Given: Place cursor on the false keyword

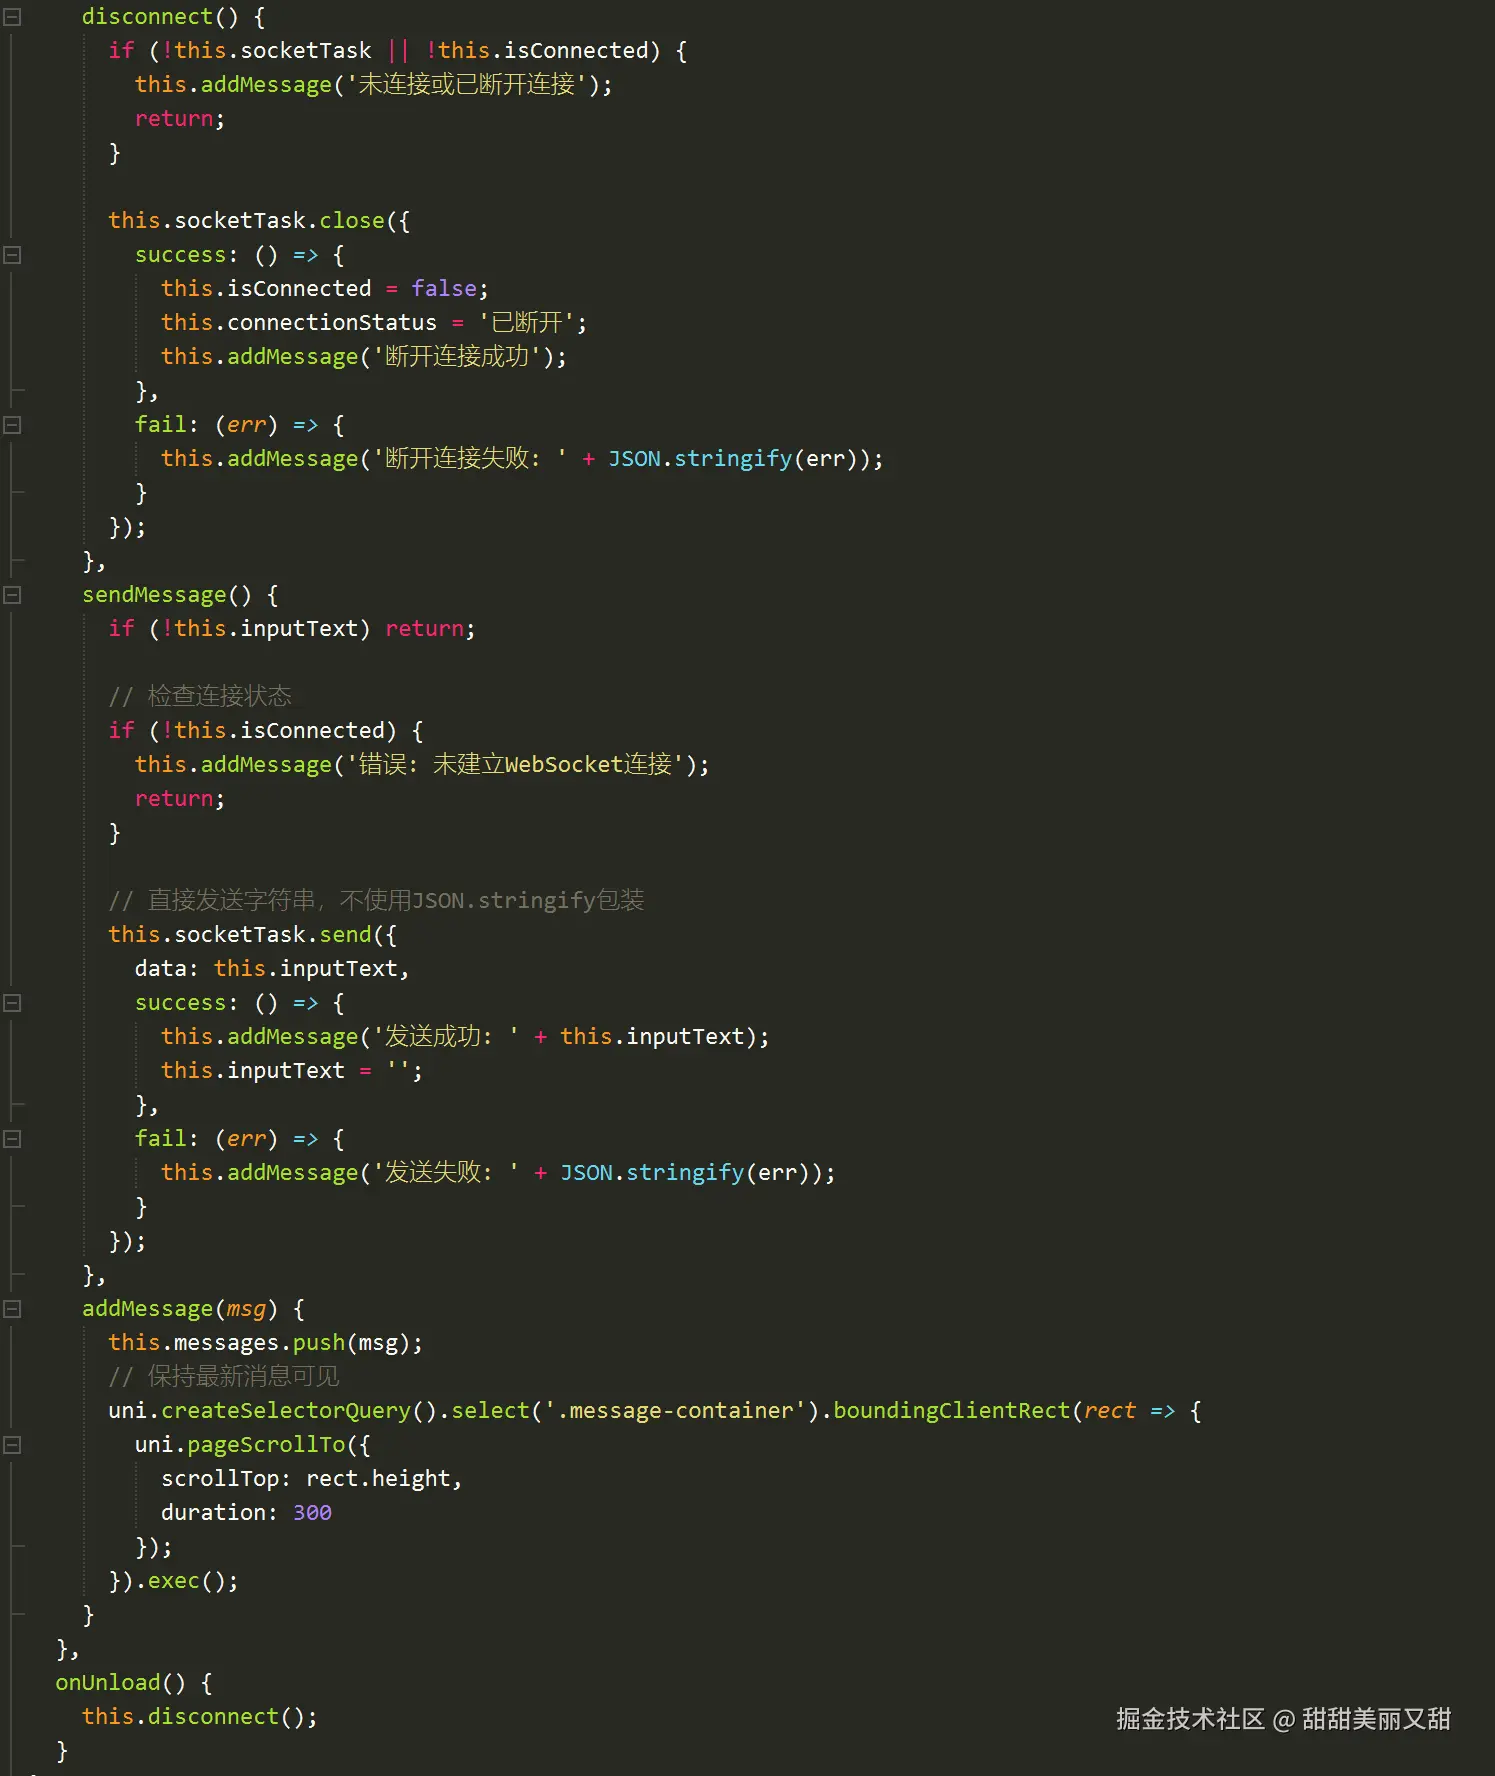Looking at the screenshot, I should [444, 289].
